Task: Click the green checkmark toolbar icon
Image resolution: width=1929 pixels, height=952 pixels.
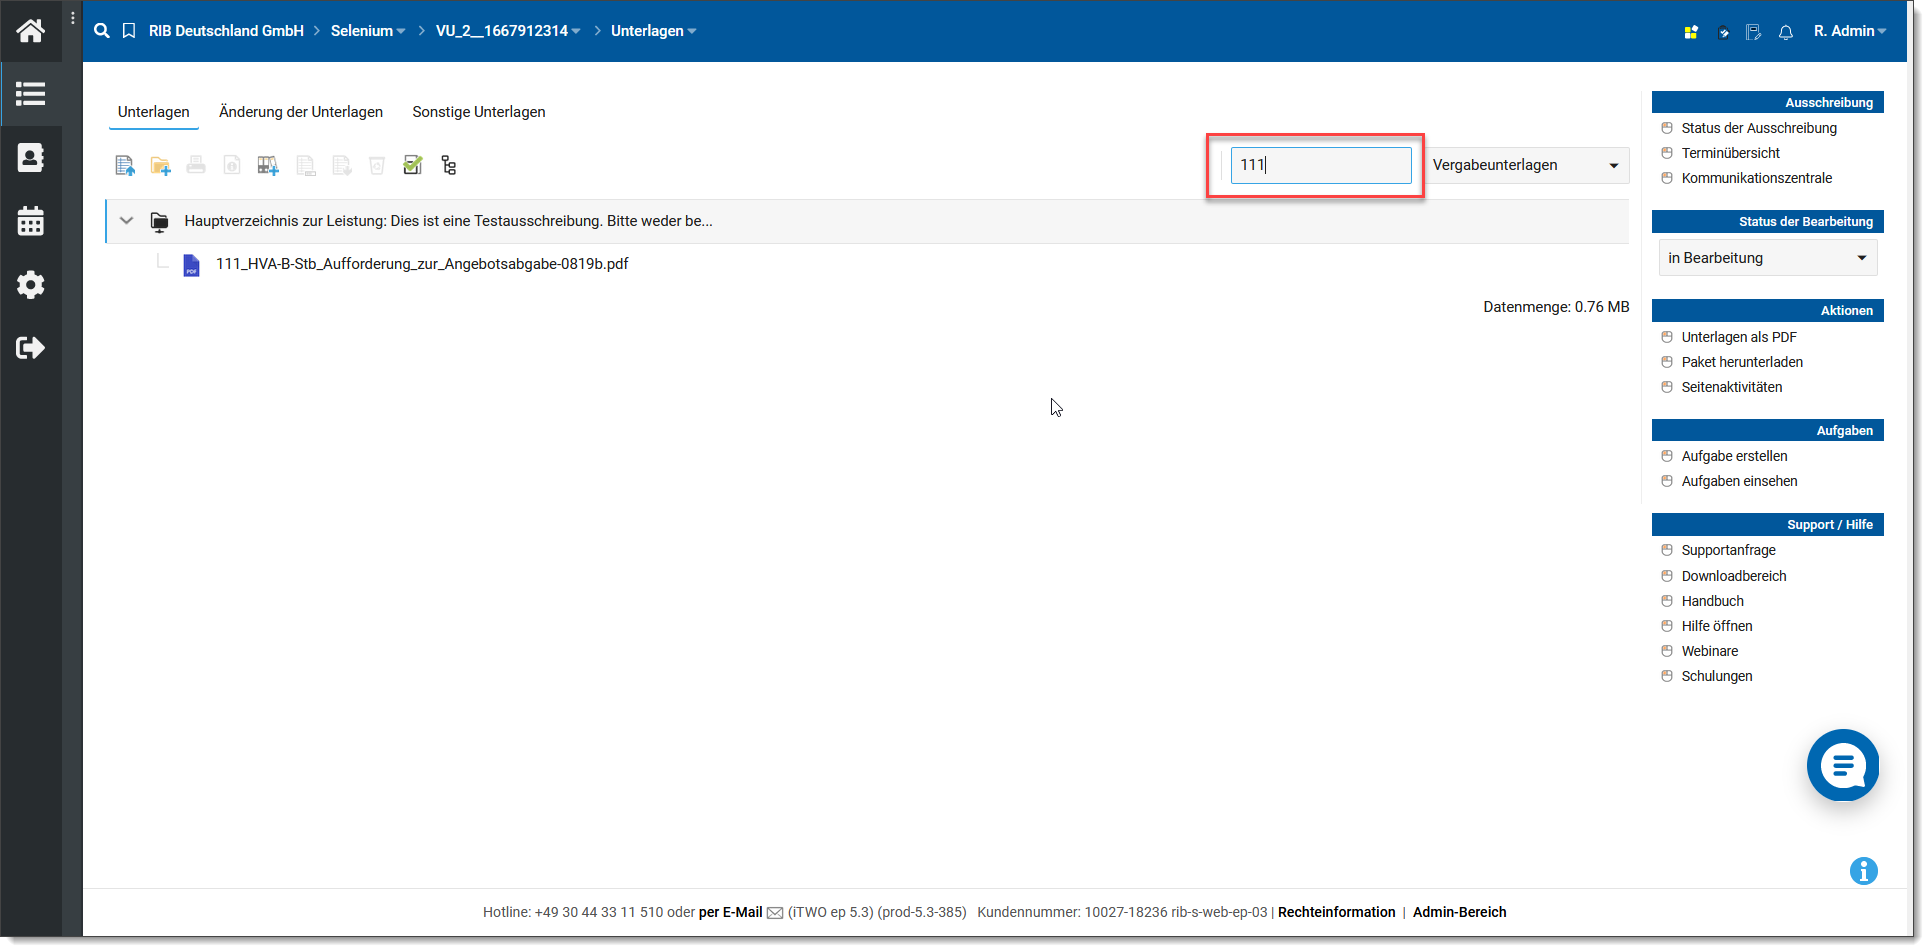Action: pyautogui.click(x=412, y=165)
